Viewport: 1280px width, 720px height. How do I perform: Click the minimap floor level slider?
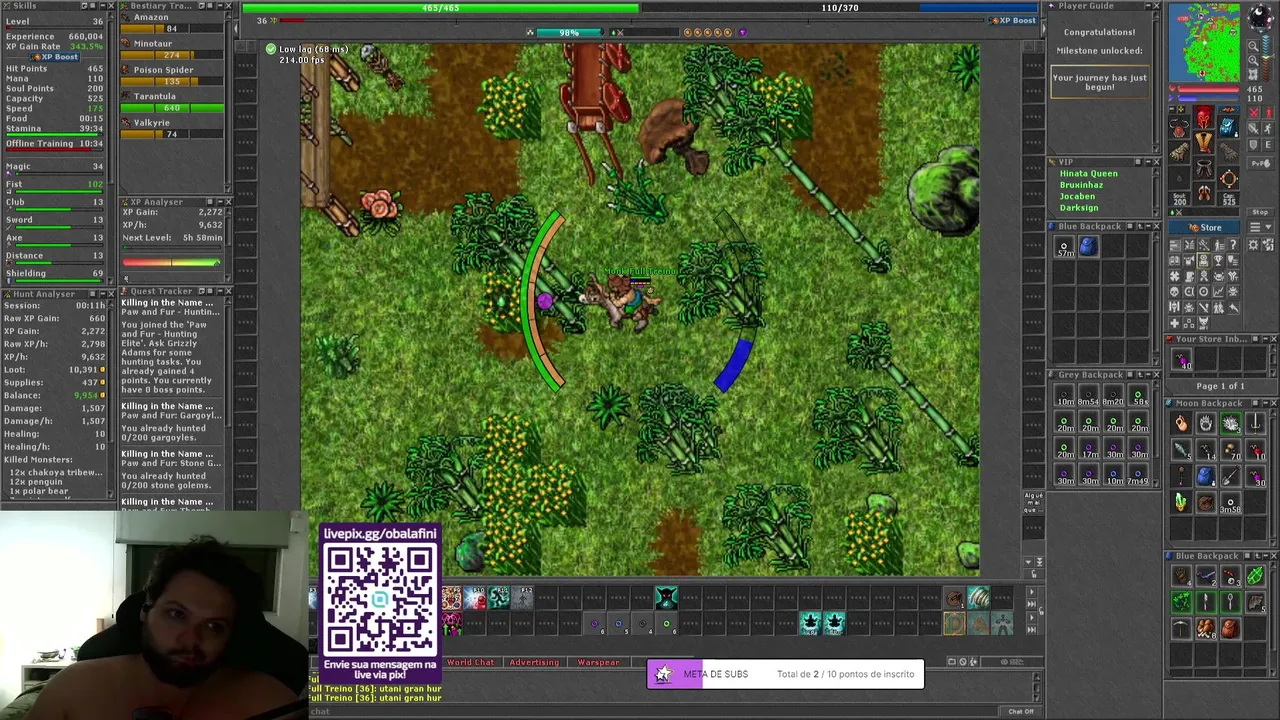[x=1267, y=59]
